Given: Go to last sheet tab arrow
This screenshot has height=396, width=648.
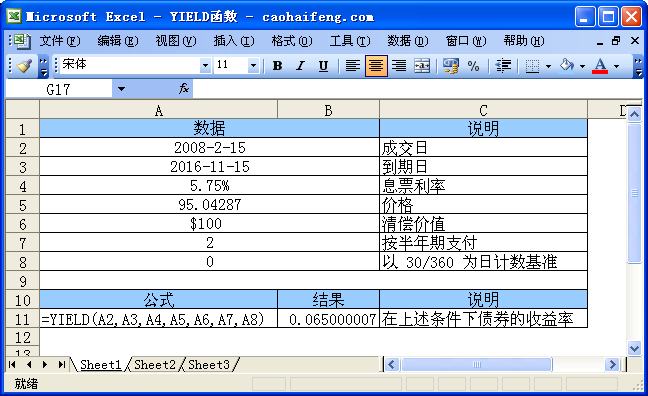Looking at the screenshot, I should point(62,364).
